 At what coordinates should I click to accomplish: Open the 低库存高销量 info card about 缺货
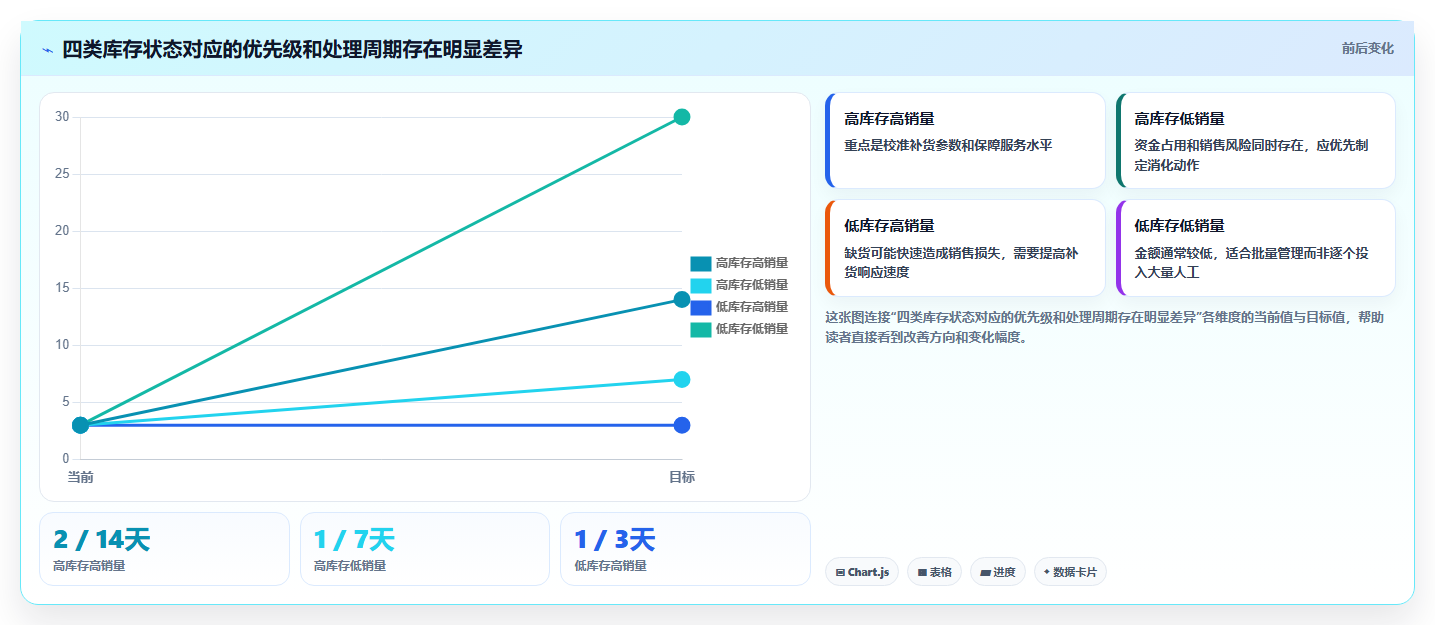965,248
